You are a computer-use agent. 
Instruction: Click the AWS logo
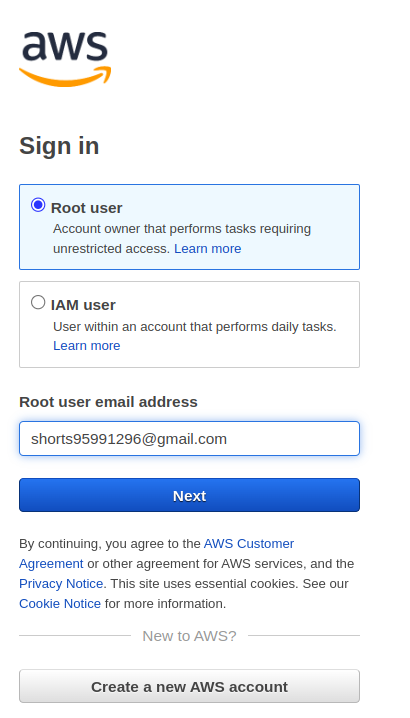[x=65, y=59]
